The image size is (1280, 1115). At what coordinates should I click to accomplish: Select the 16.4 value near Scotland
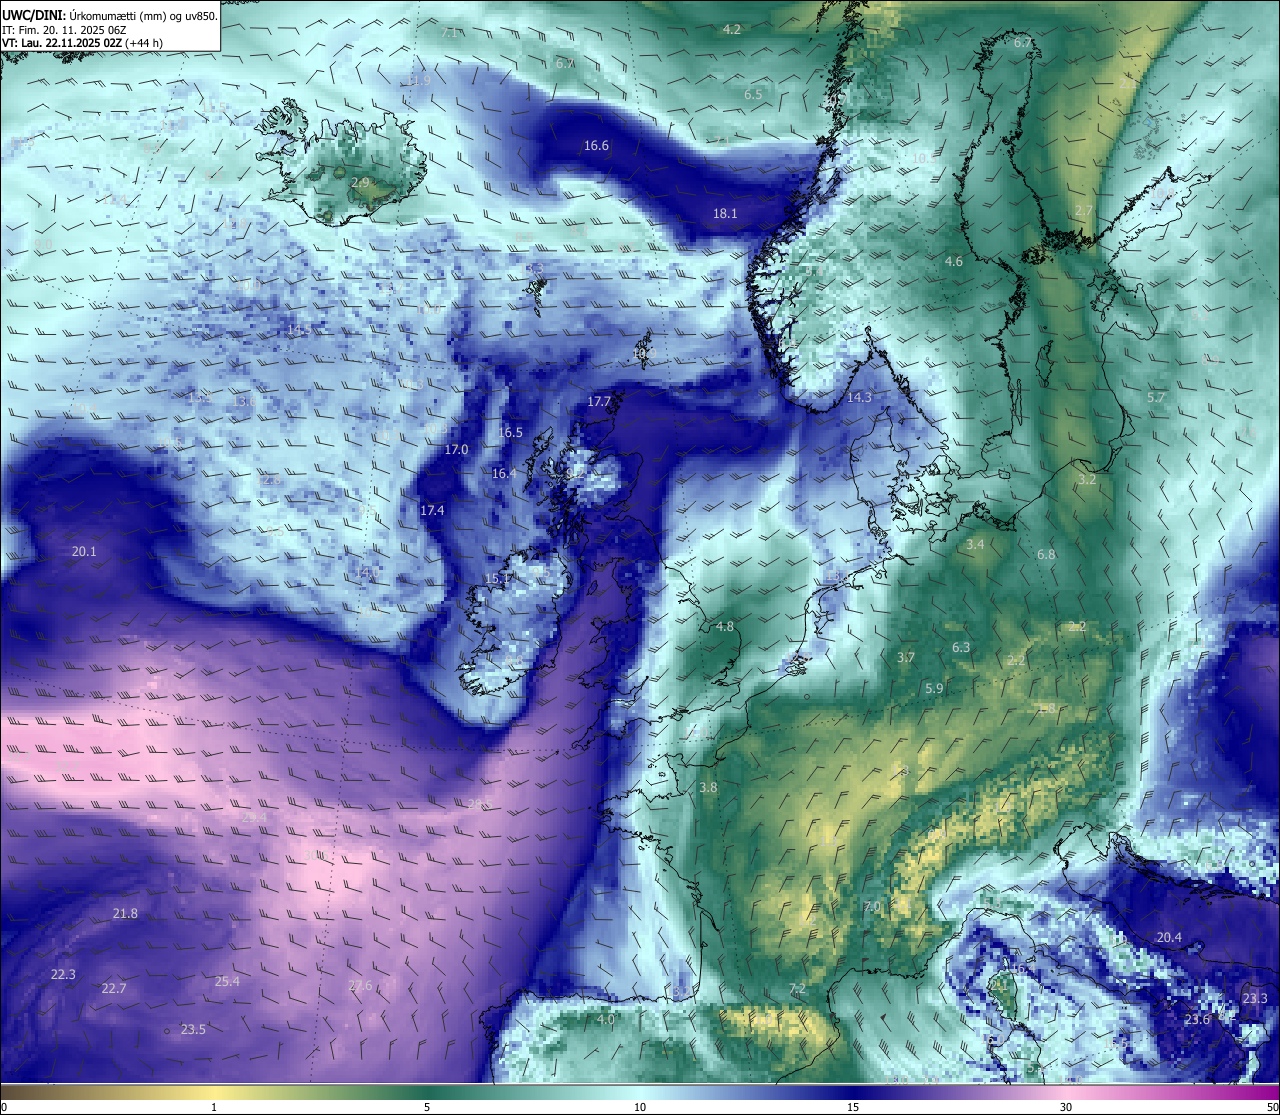504,474
